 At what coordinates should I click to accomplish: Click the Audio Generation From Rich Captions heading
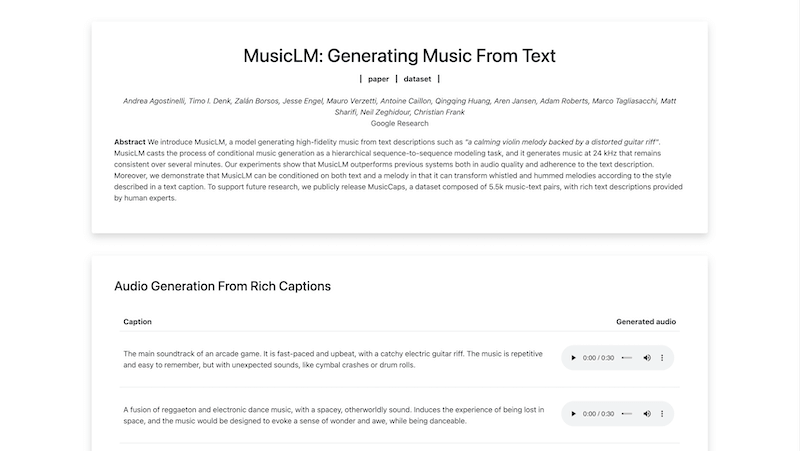coord(222,286)
